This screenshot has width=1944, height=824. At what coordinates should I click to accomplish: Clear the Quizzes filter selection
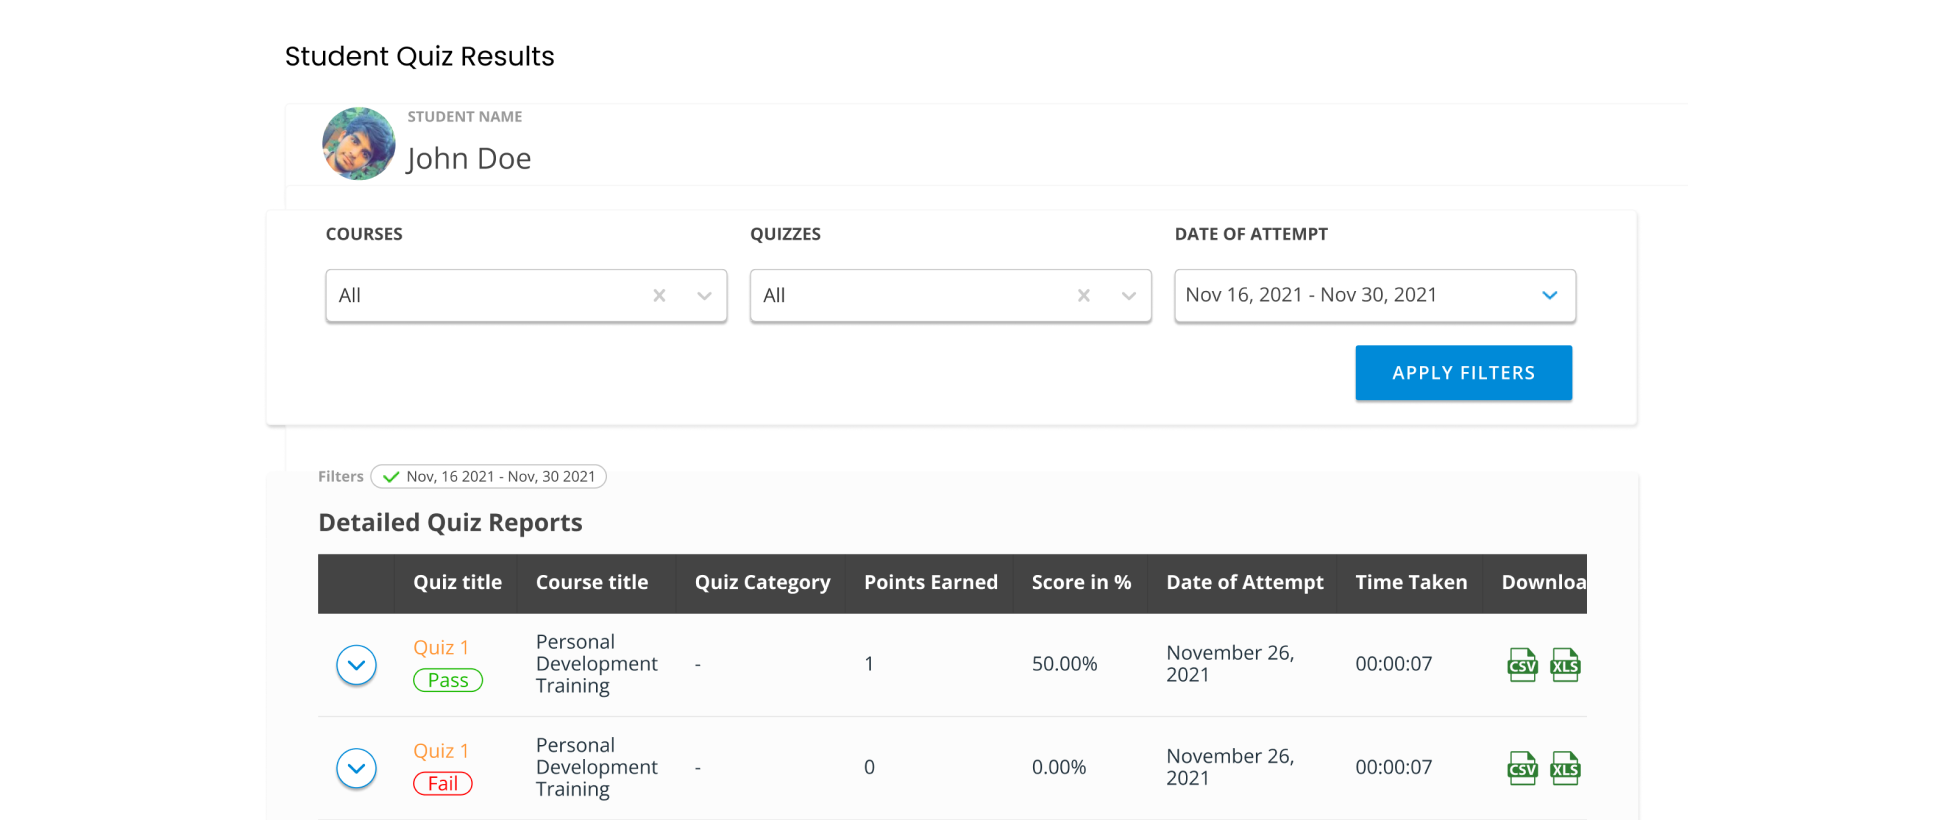point(1083,296)
